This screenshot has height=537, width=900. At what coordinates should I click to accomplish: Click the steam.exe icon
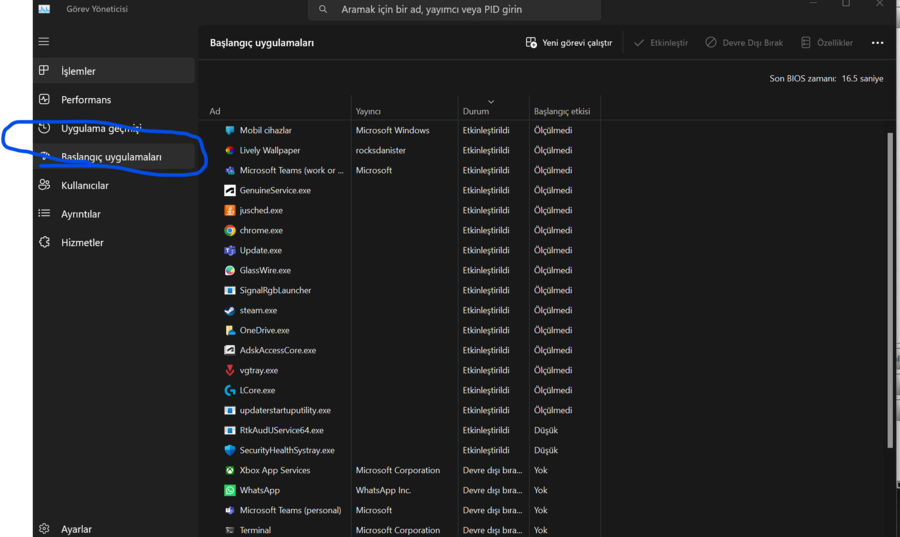[x=230, y=310]
